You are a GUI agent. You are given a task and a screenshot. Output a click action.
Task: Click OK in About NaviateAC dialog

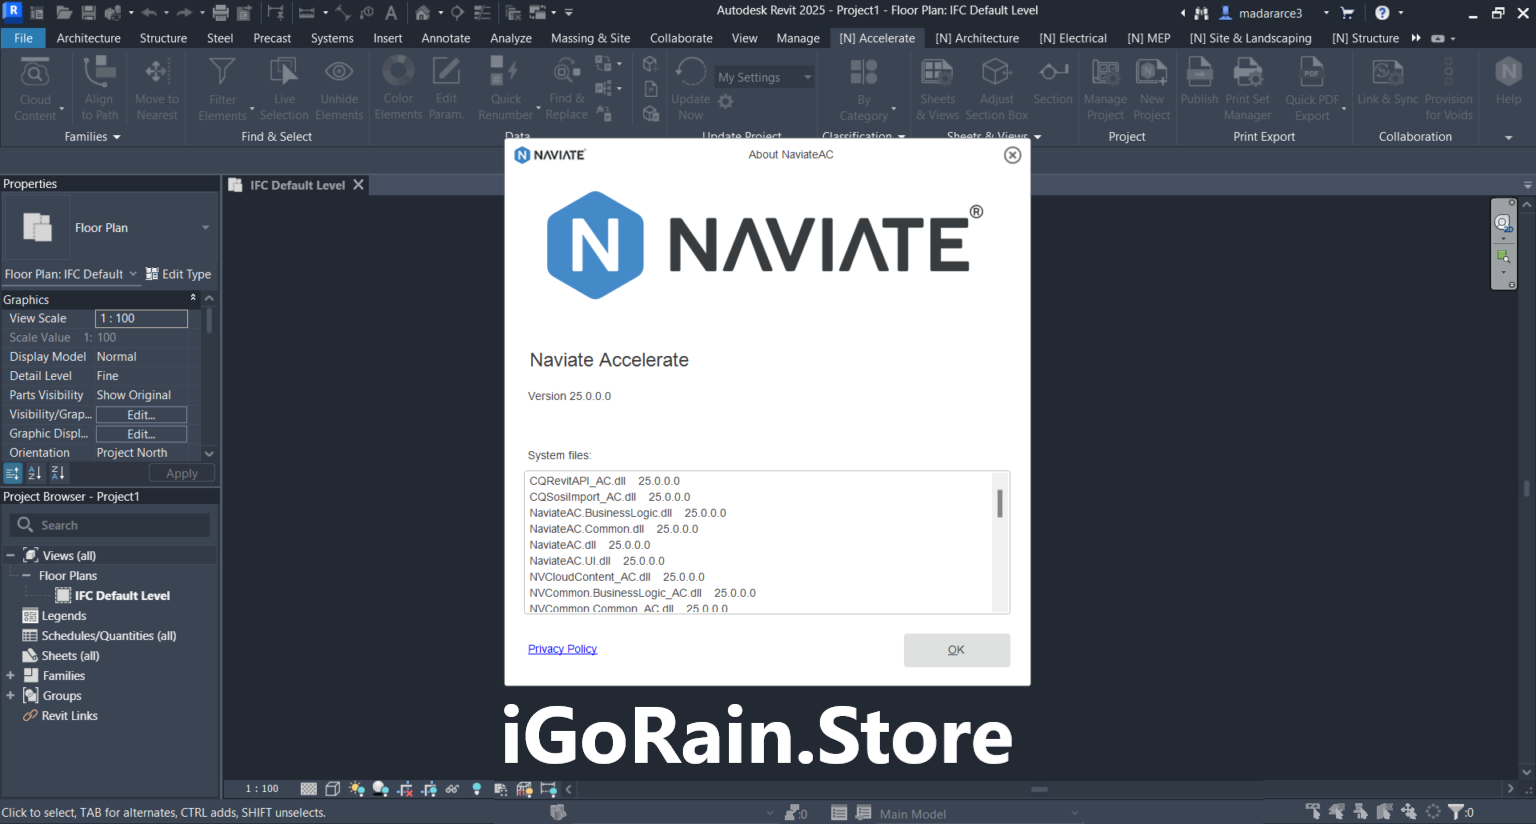coord(956,650)
